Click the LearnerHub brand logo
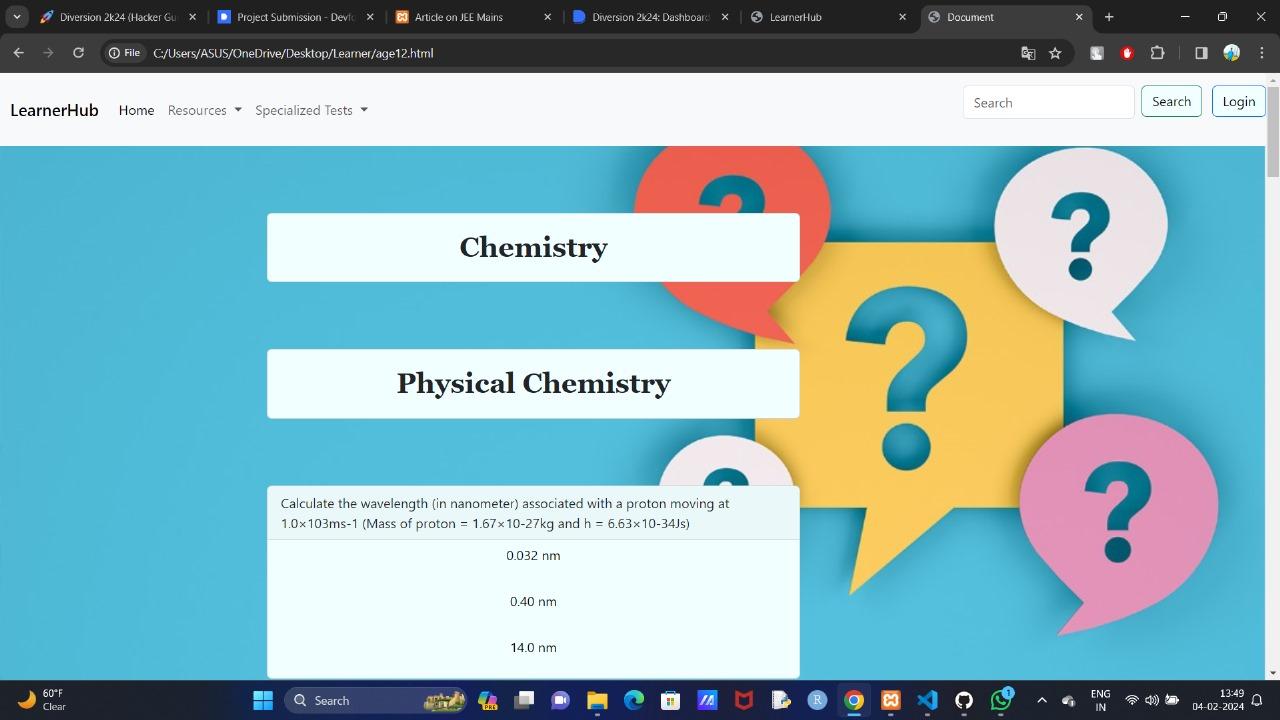 (x=54, y=110)
